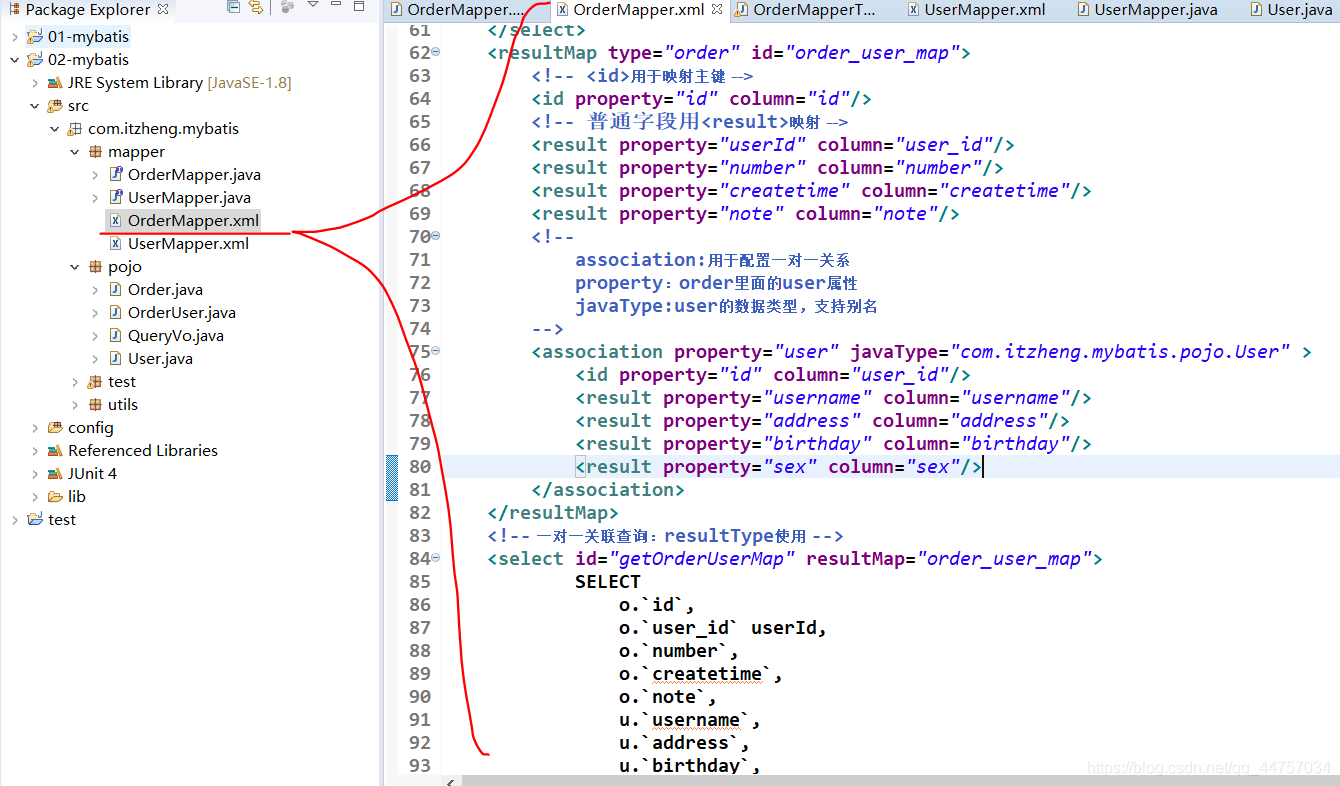The height and width of the screenshot is (786, 1340).
Task: Click the config folder icon
Action: (x=55, y=428)
